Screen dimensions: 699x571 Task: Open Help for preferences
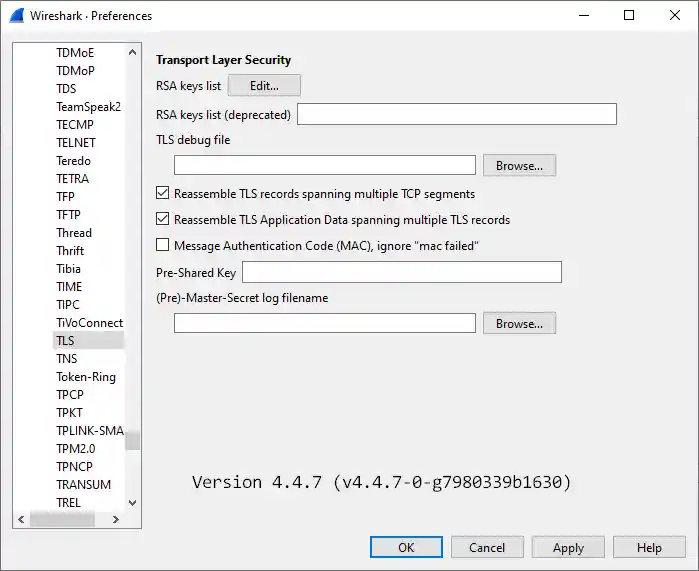[649, 547]
